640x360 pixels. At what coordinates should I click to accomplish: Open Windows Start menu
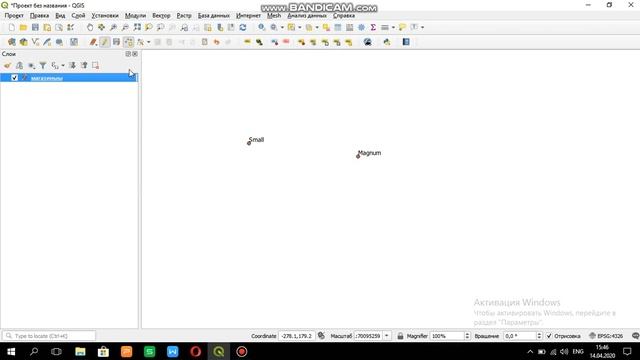pos(11,351)
